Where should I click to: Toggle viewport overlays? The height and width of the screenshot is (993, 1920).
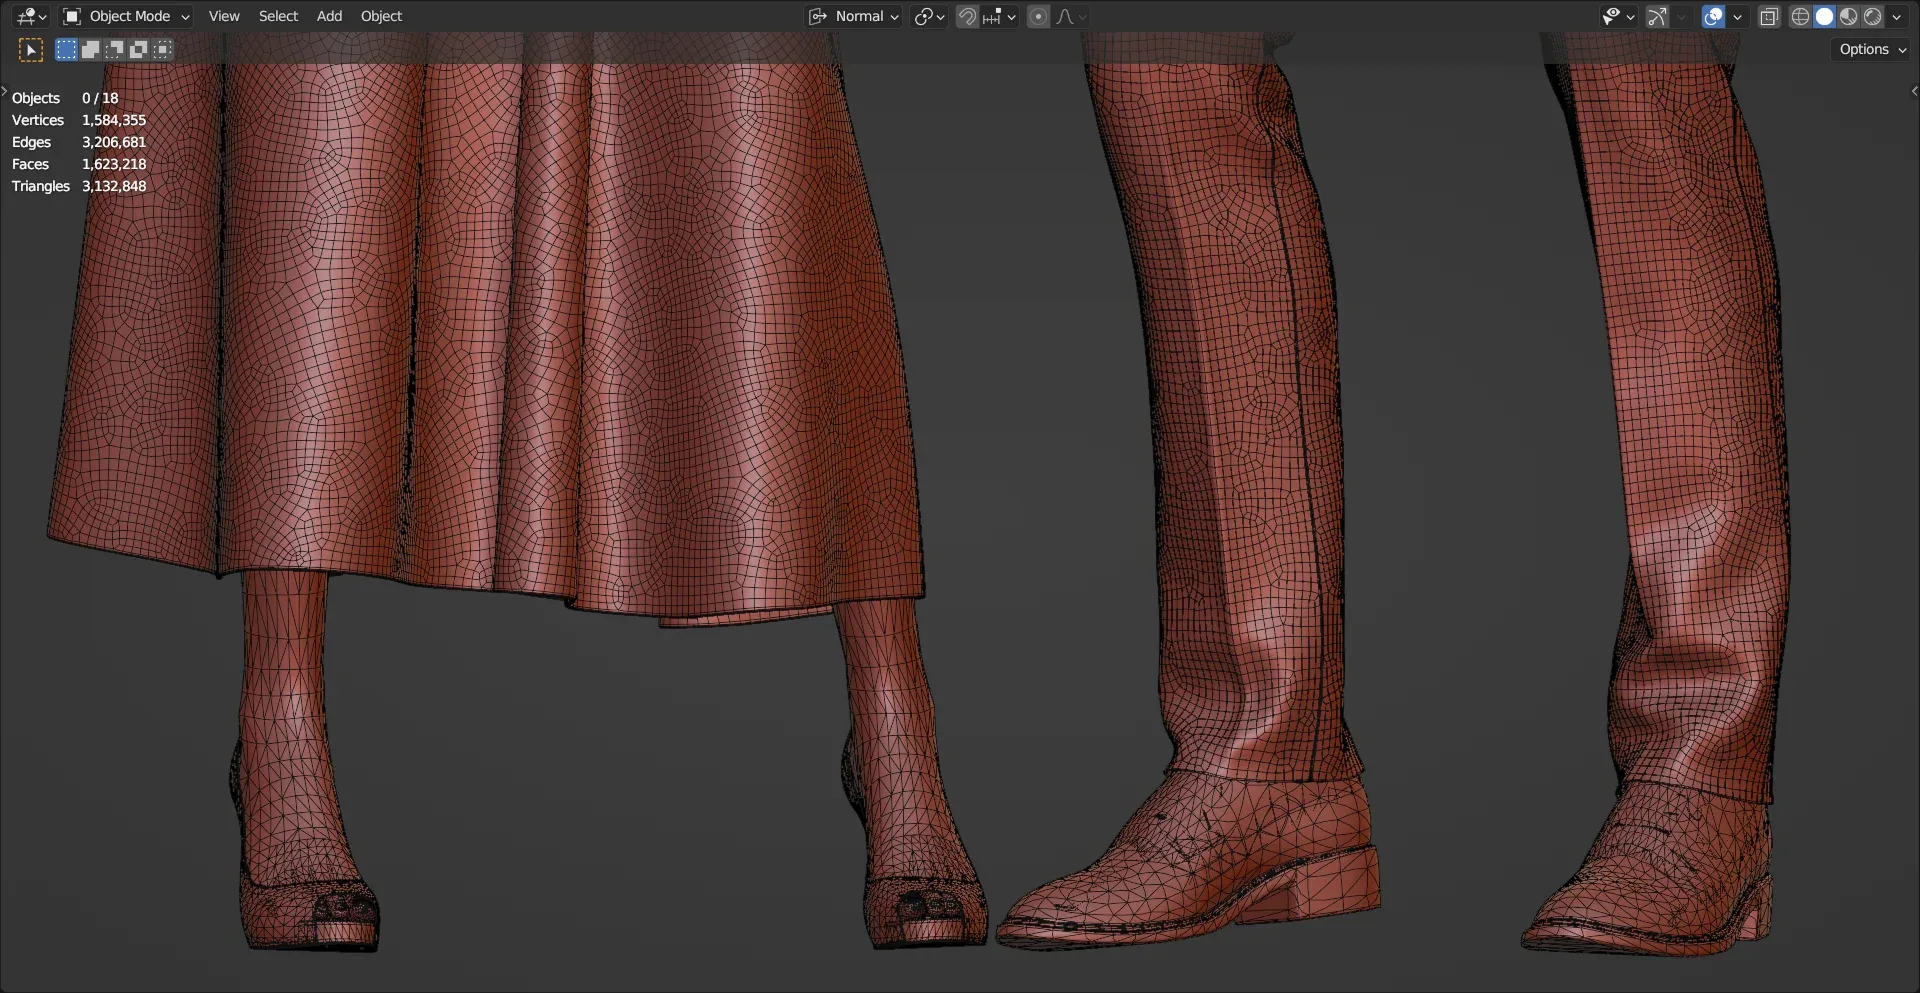(x=1713, y=16)
